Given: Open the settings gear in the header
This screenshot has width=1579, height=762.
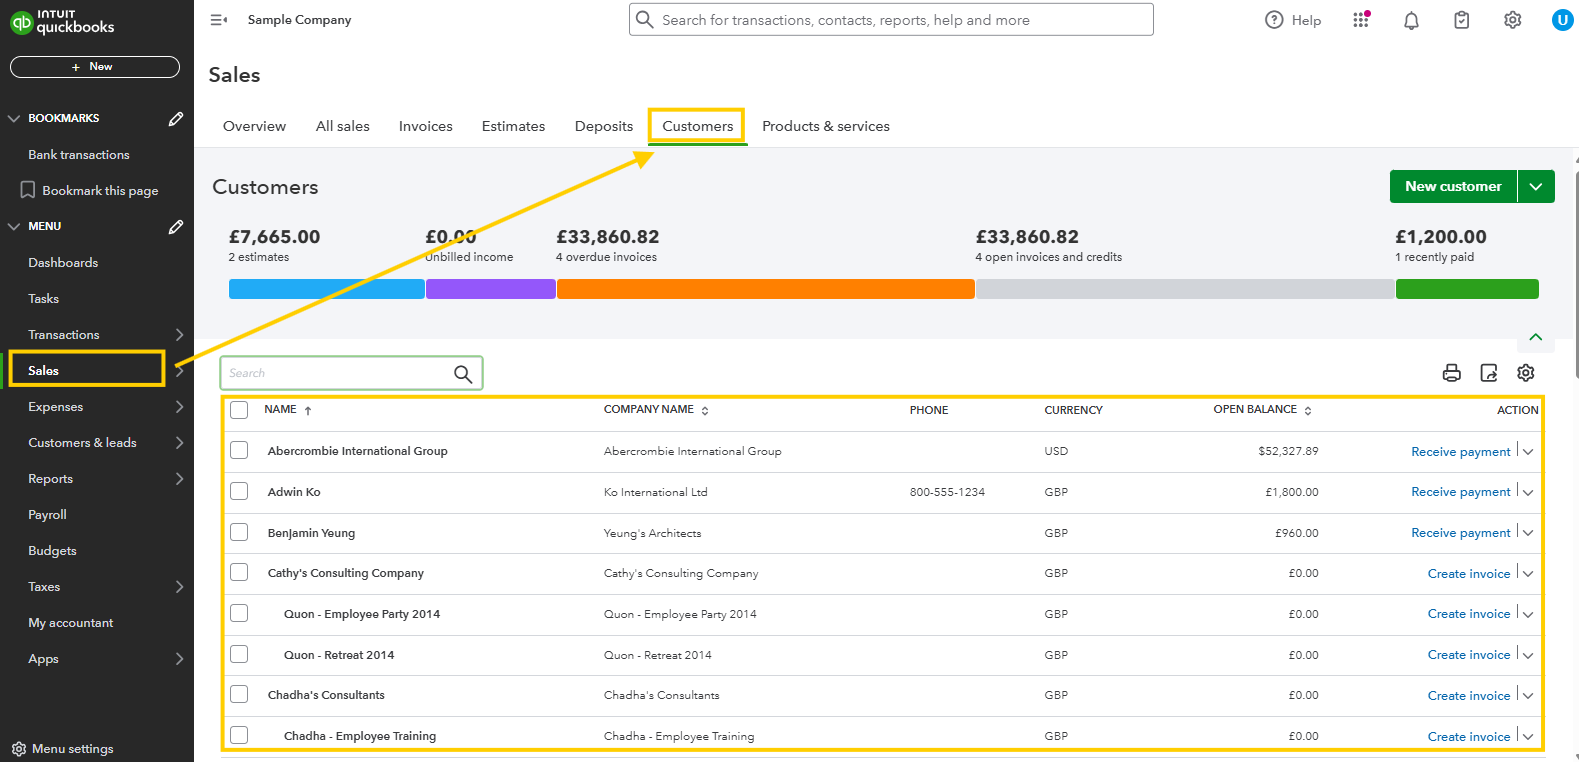Looking at the screenshot, I should pyautogui.click(x=1513, y=20).
